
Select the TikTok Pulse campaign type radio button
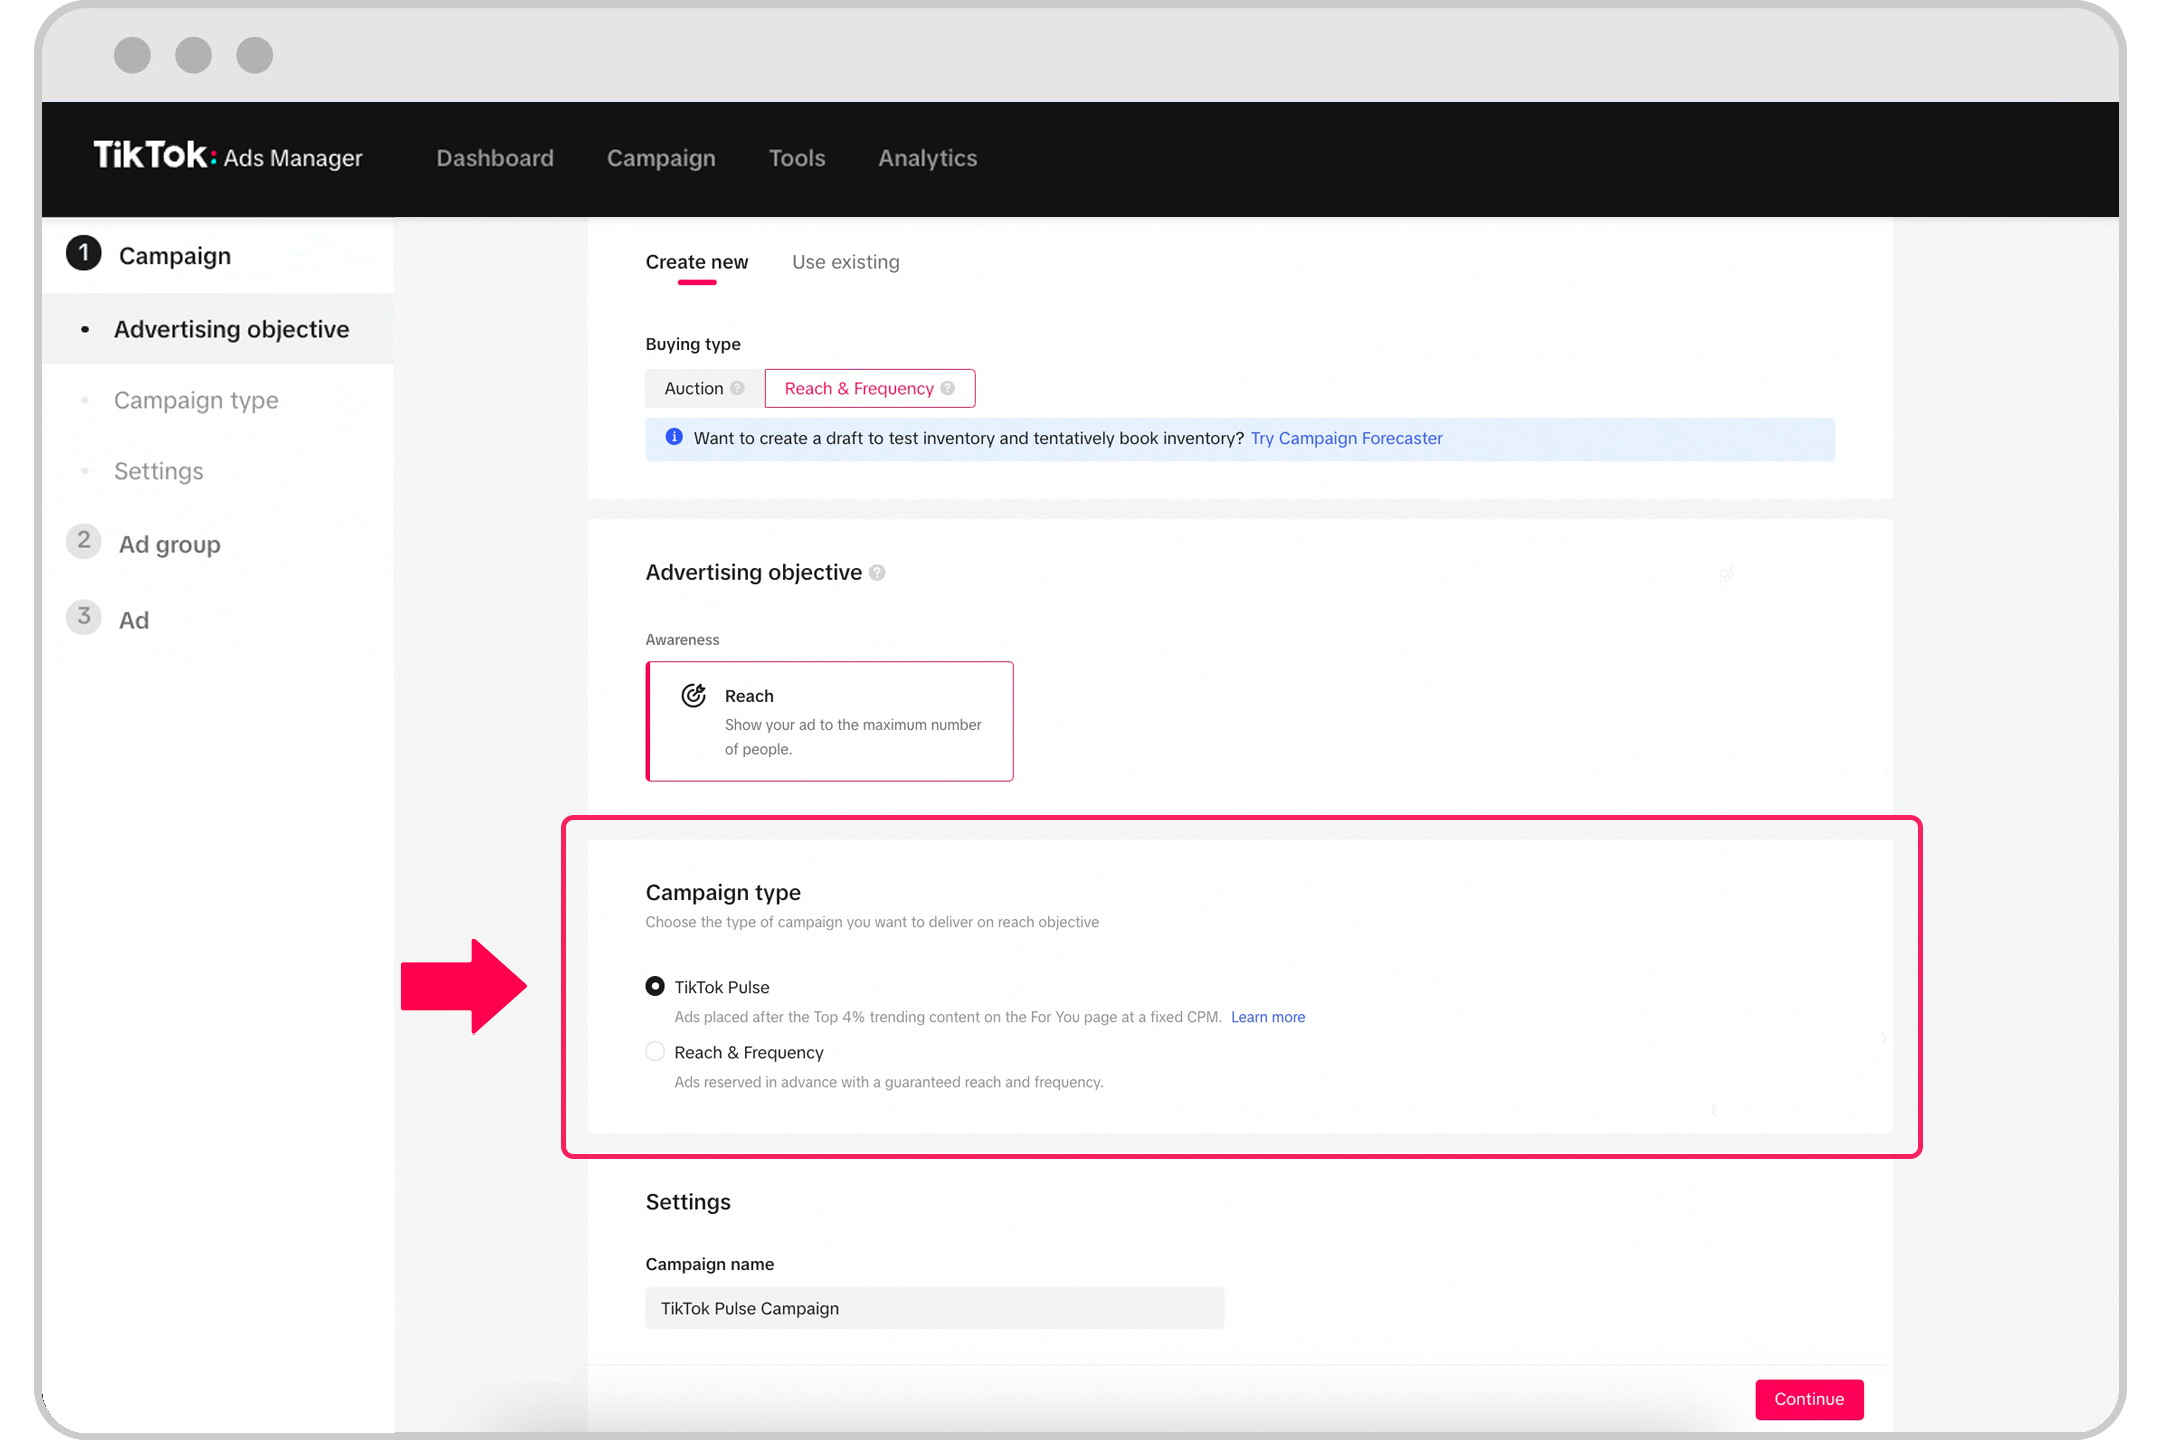tap(654, 987)
